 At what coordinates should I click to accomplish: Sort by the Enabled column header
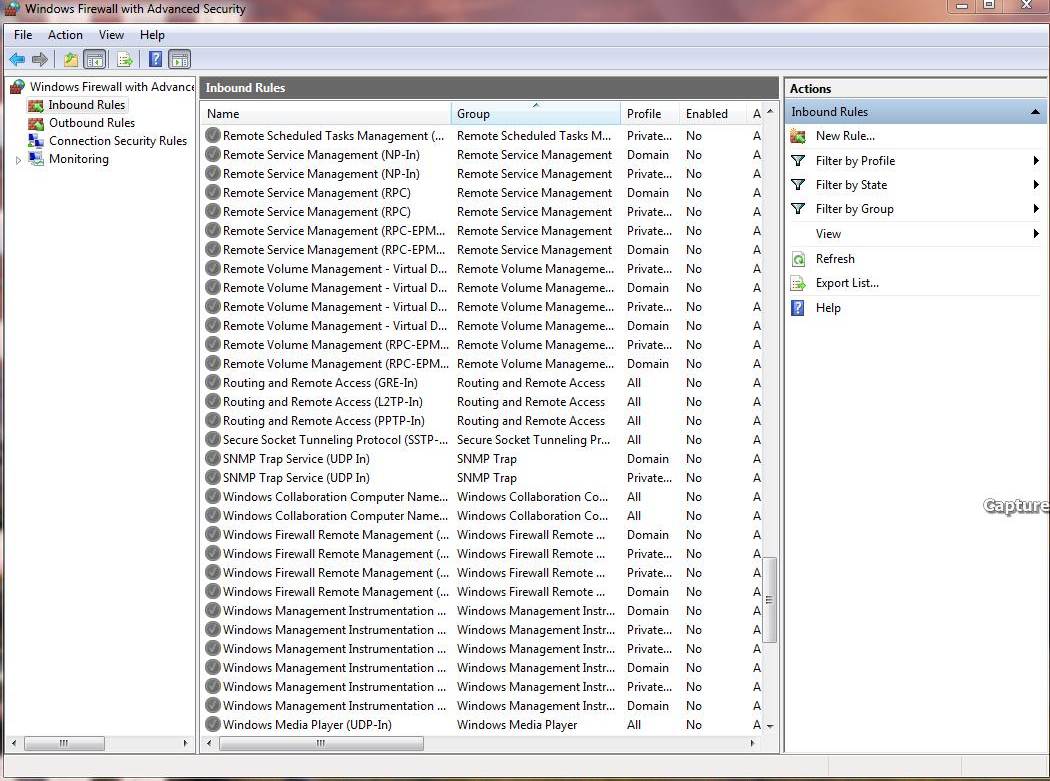pyautogui.click(x=712, y=114)
